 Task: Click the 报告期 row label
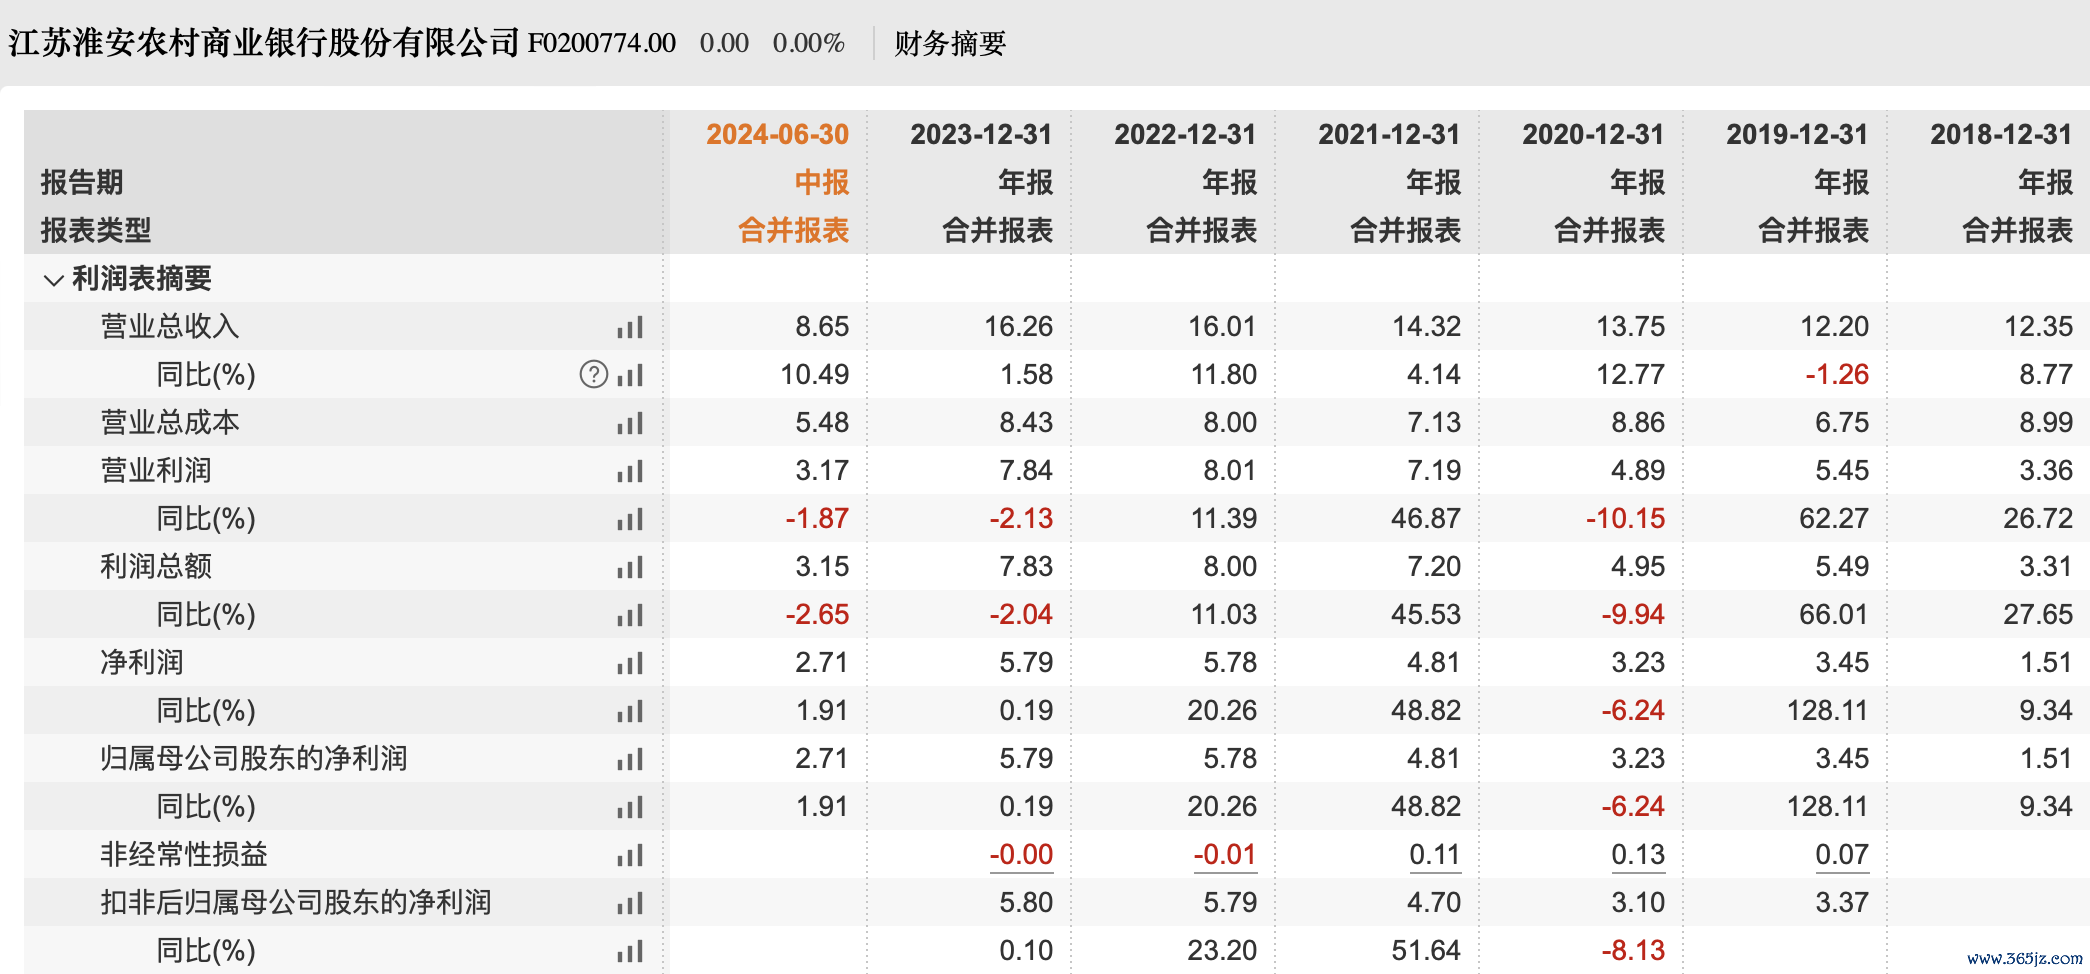[x=82, y=182]
